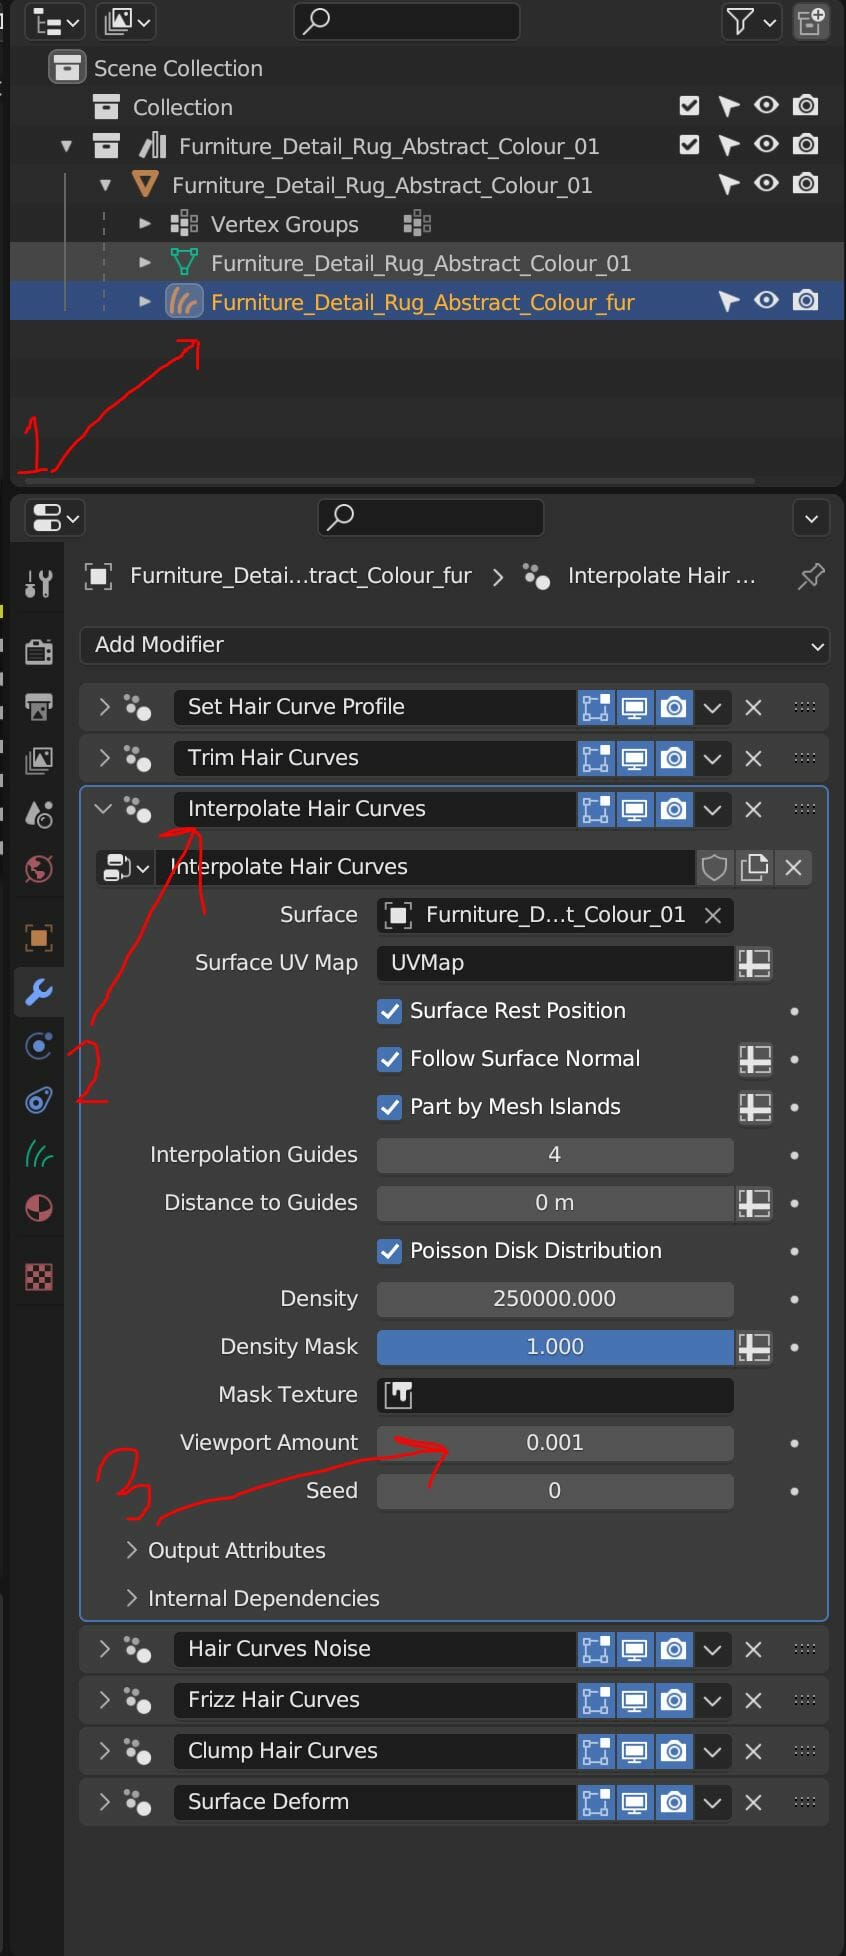This screenshot has height=1956, width=846.
Task: Expand the Output Attributes section
Action: pyautogui.click(x=131, y=1550)
